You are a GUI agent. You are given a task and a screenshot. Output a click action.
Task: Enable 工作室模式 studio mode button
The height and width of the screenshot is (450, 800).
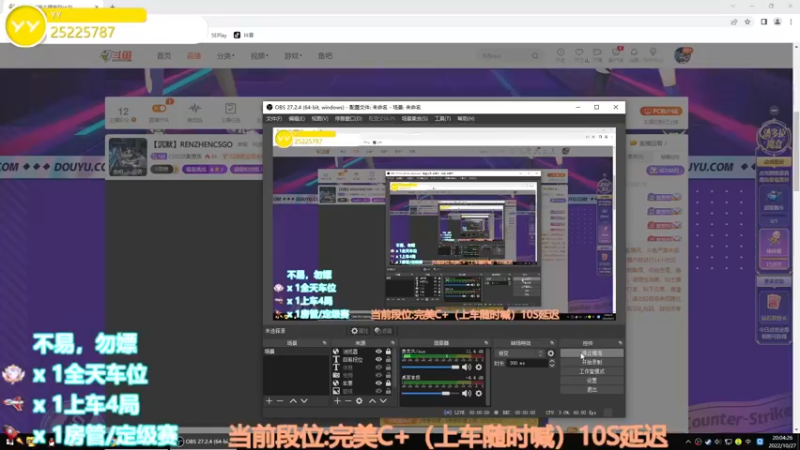592,371
